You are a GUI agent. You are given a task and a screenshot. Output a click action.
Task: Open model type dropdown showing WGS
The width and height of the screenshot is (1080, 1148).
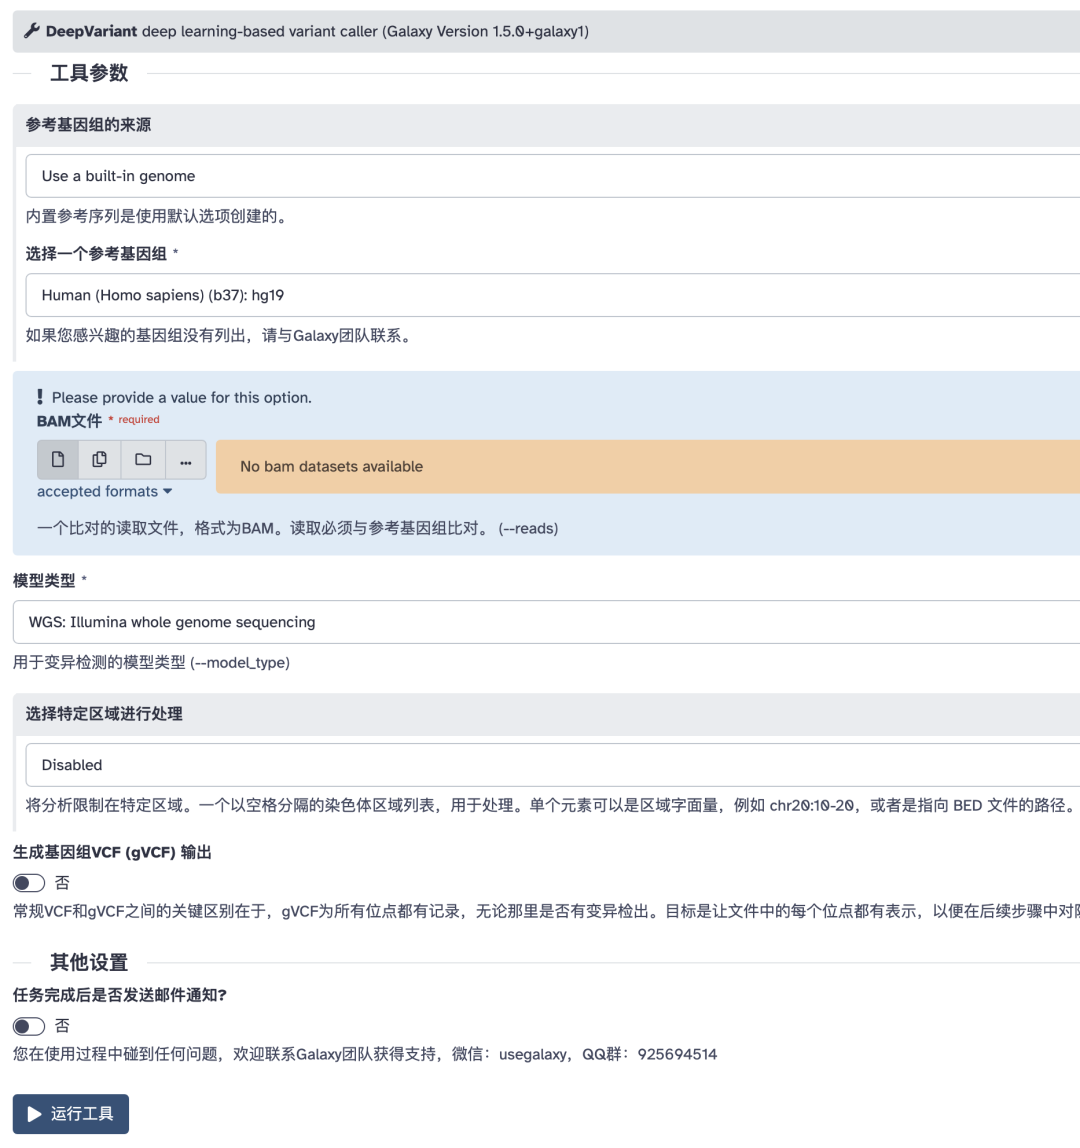(546, 622)
